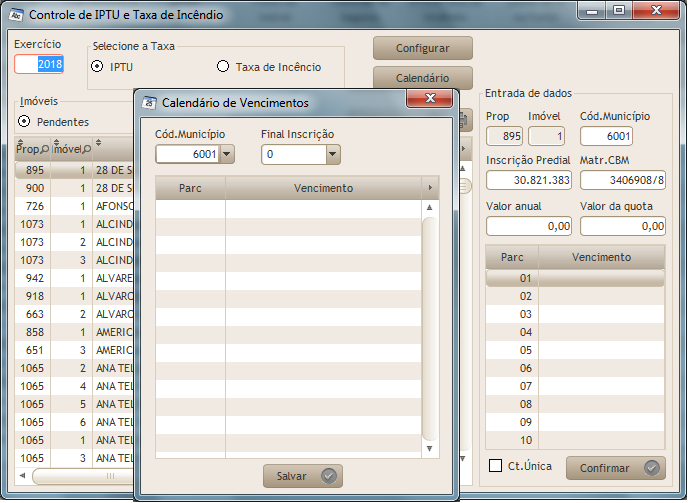Click the Exercício year input field

[x=39, y=64]
